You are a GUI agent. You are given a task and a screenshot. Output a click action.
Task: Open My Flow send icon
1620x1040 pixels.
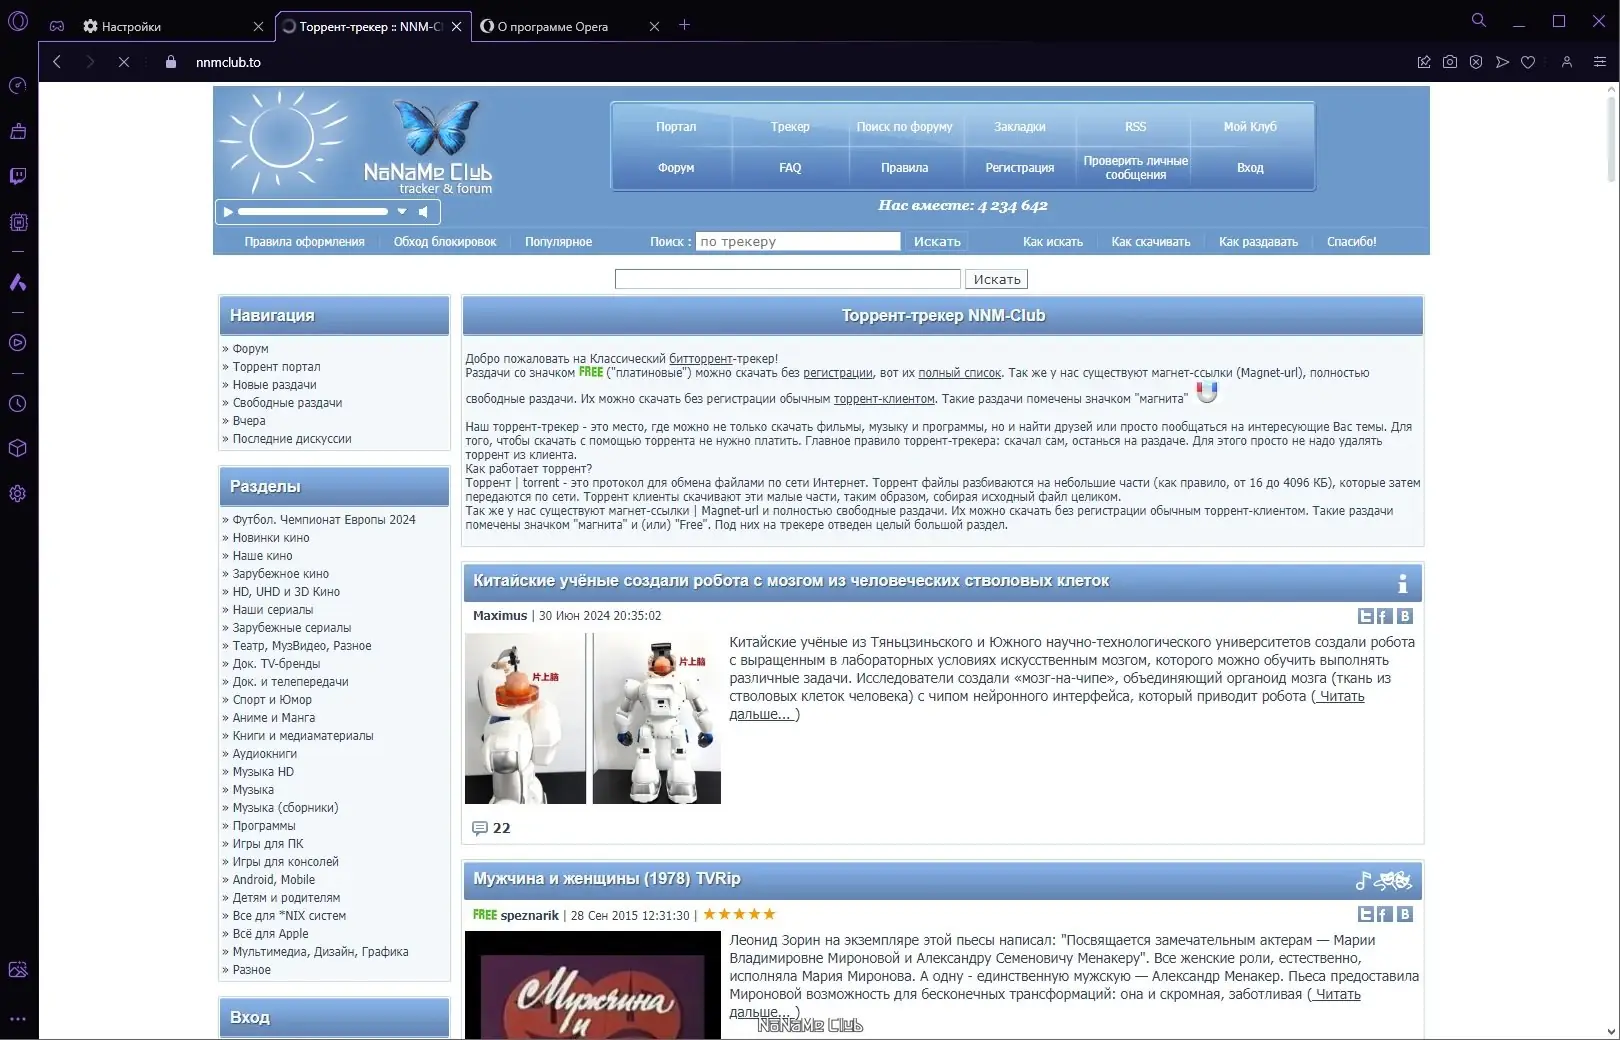pyautogui.click(x=1502, y=62)
